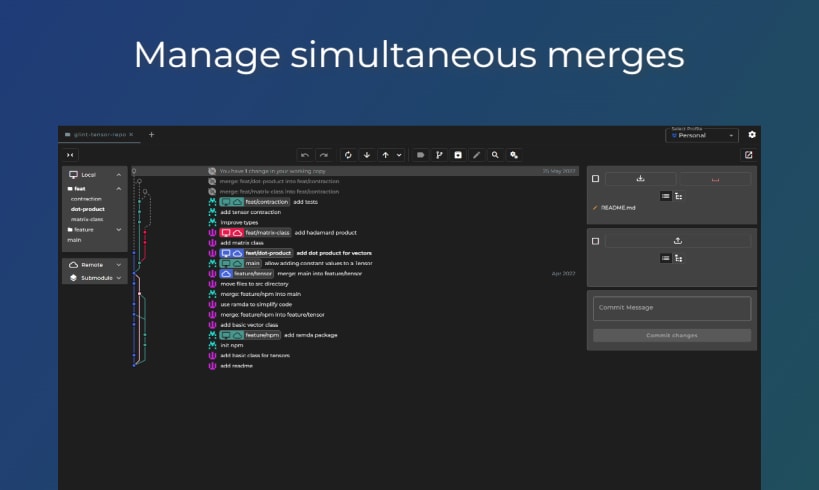Viewport: 819px width, 490px height.
Task: Expand the feature folder
Action: click(119, 230)
